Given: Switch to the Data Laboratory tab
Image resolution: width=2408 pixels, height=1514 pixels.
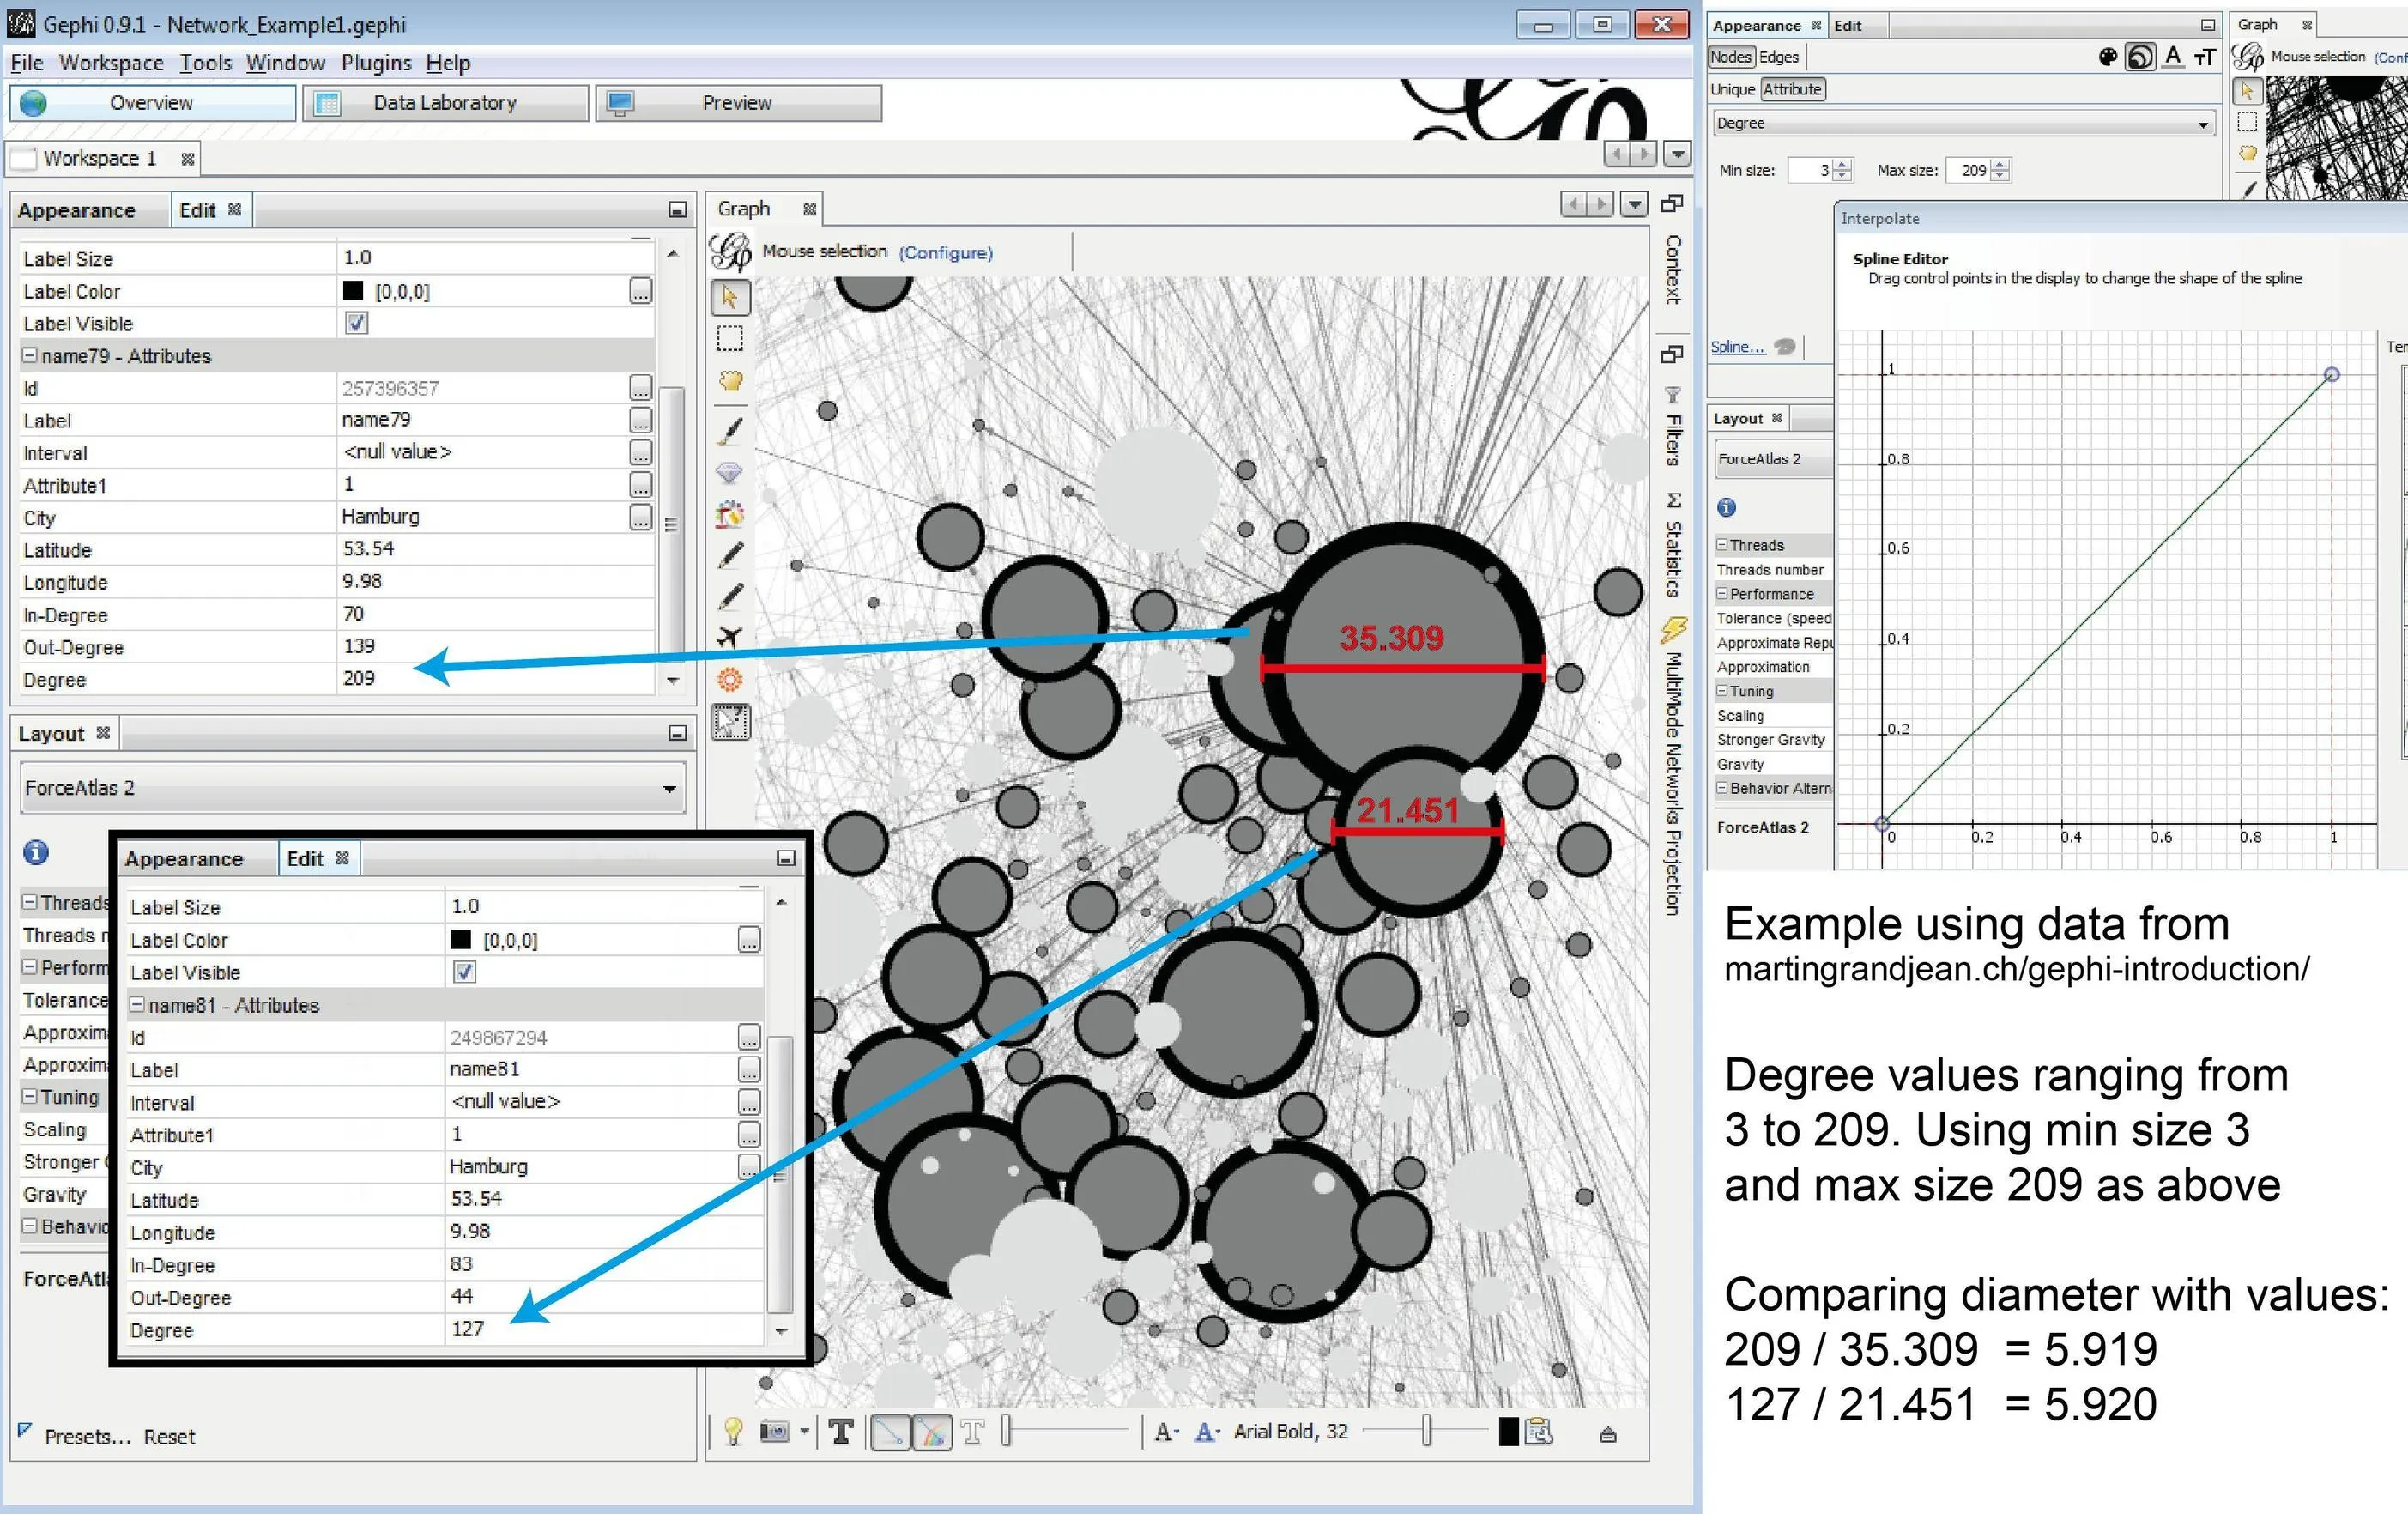Looking at the screenshot, I should point(444,103).
